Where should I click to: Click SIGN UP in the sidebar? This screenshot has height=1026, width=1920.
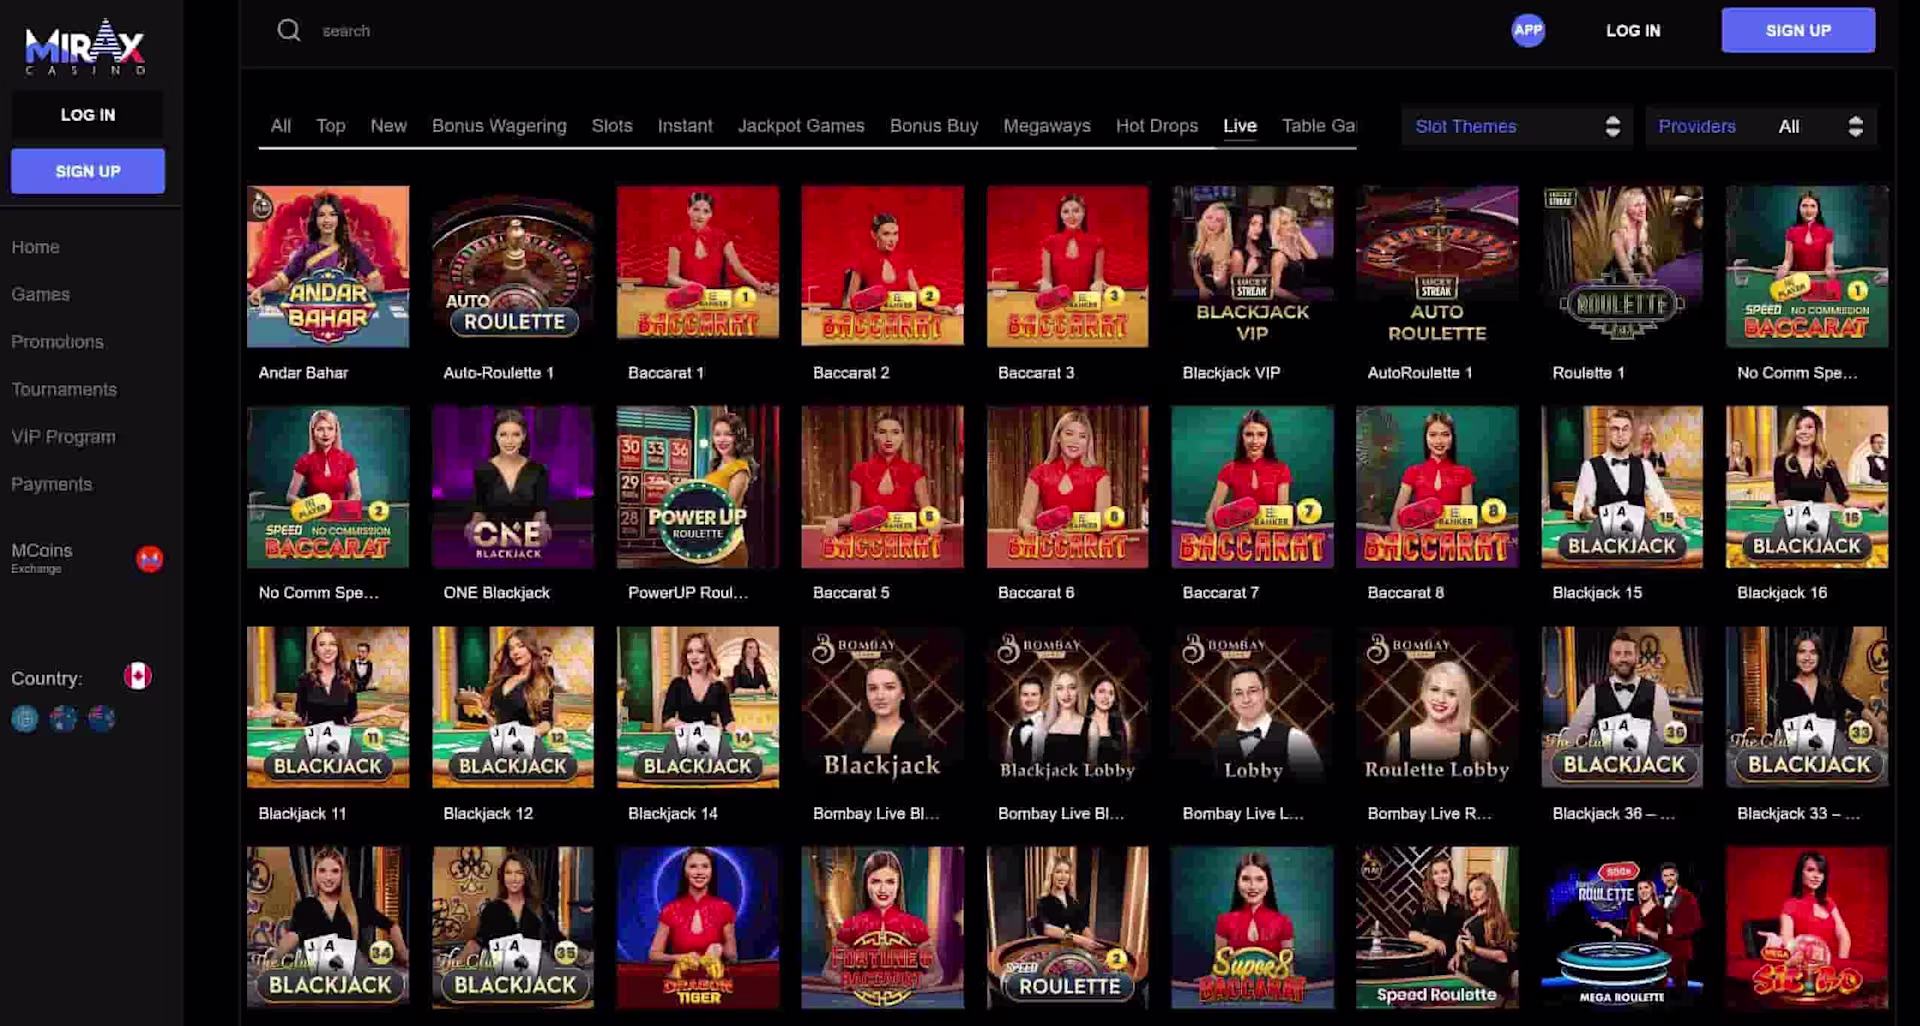point(88,171)
